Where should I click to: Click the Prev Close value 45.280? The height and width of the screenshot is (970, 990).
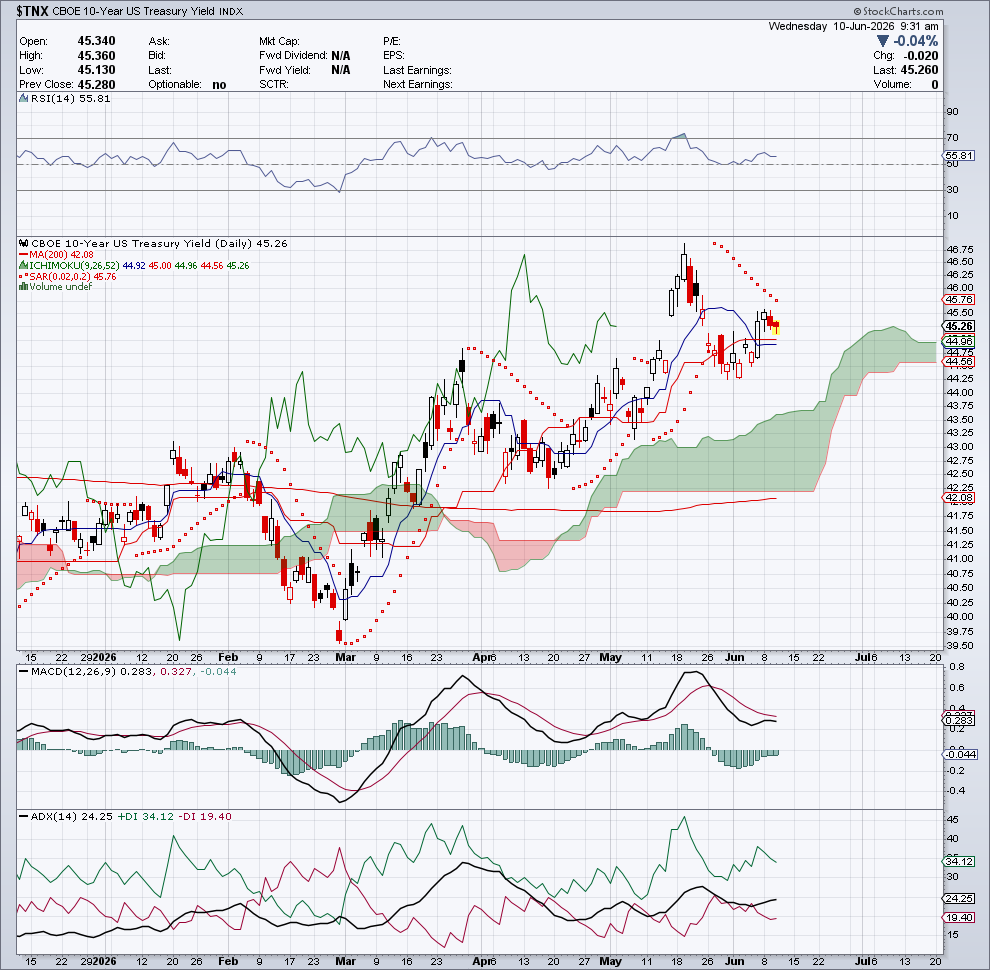tap(96, 85)
